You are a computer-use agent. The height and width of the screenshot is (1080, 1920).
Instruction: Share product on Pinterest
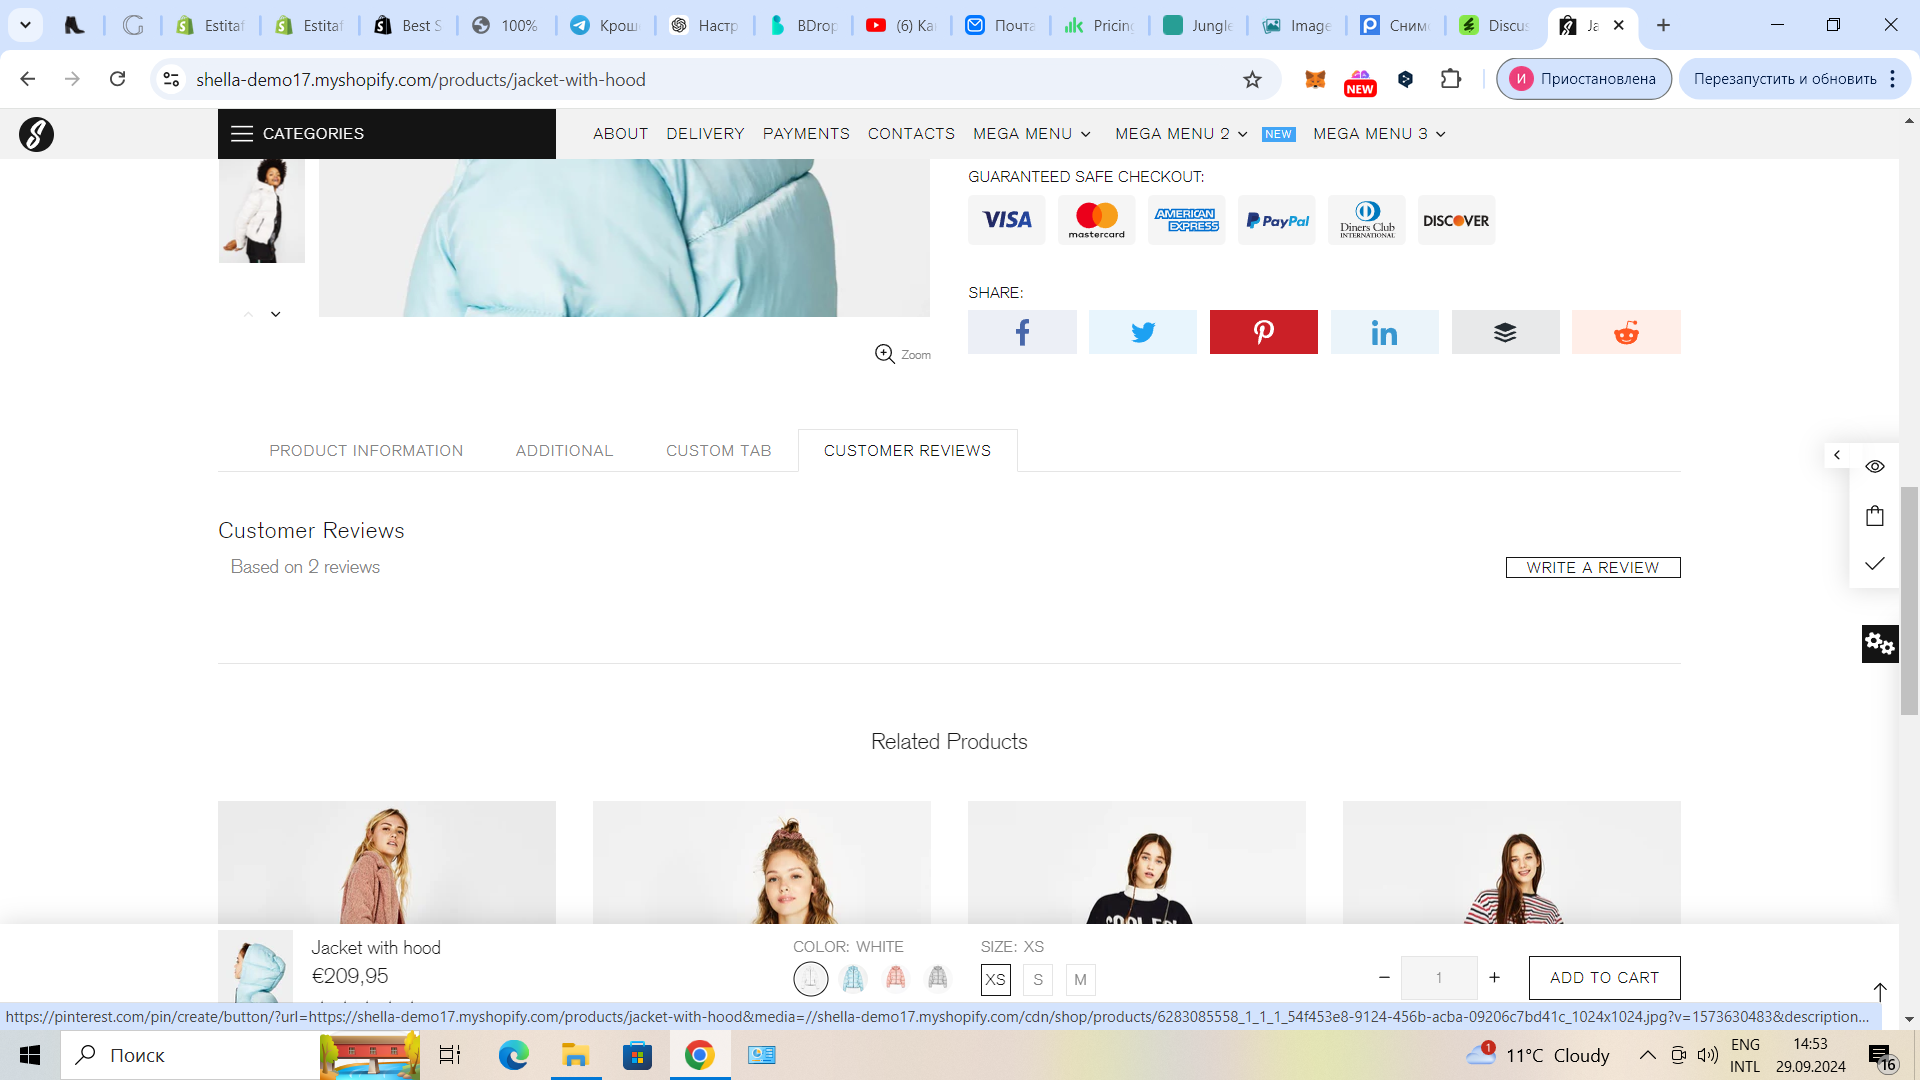point(1264,332)
